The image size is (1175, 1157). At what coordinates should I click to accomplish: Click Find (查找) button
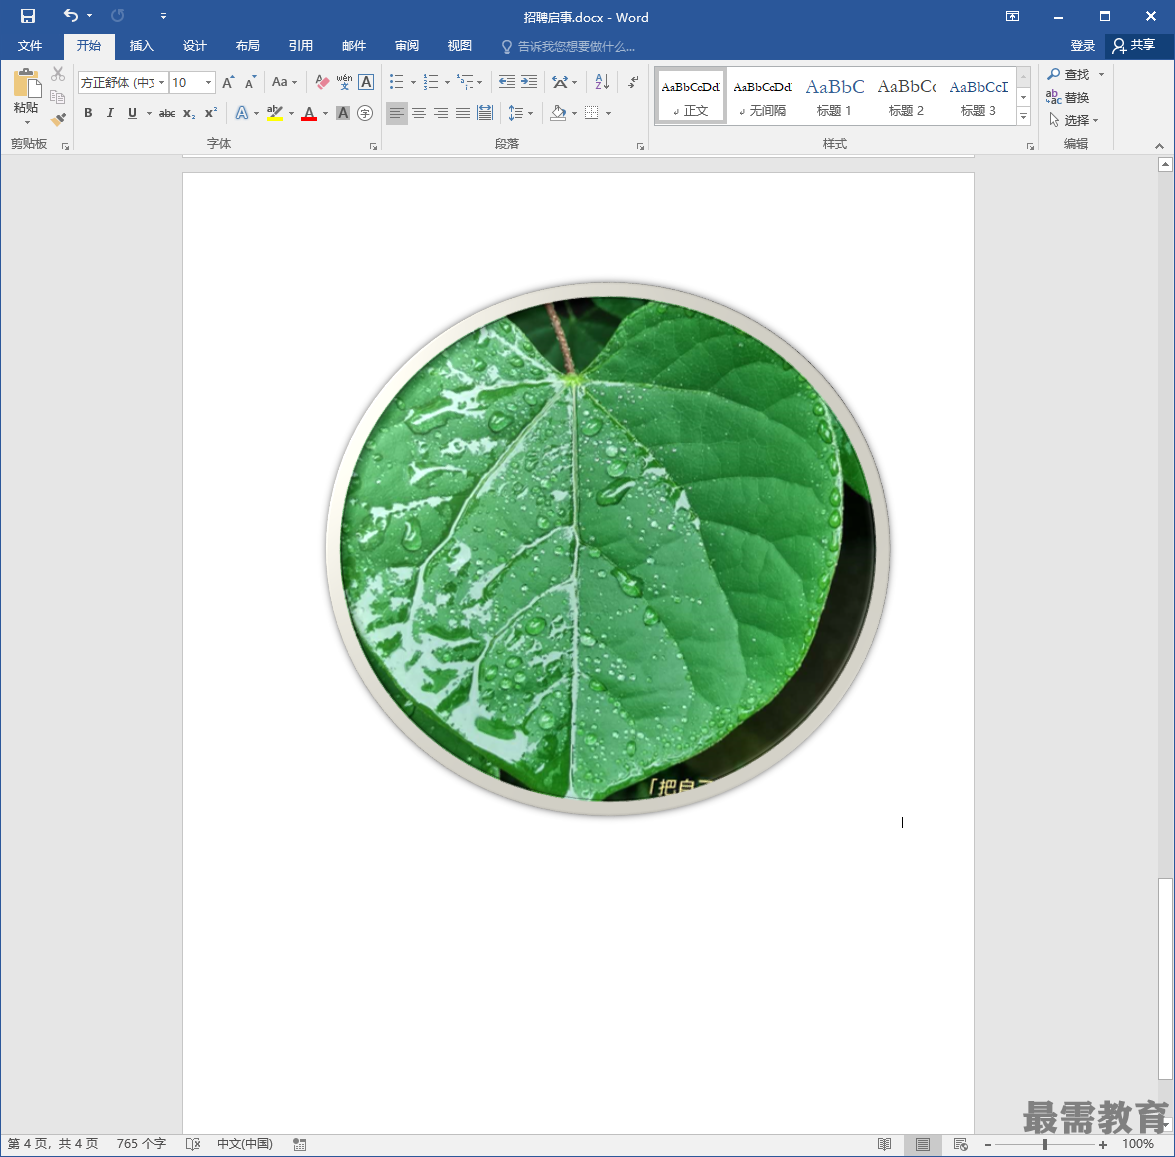coord(1069,74)
